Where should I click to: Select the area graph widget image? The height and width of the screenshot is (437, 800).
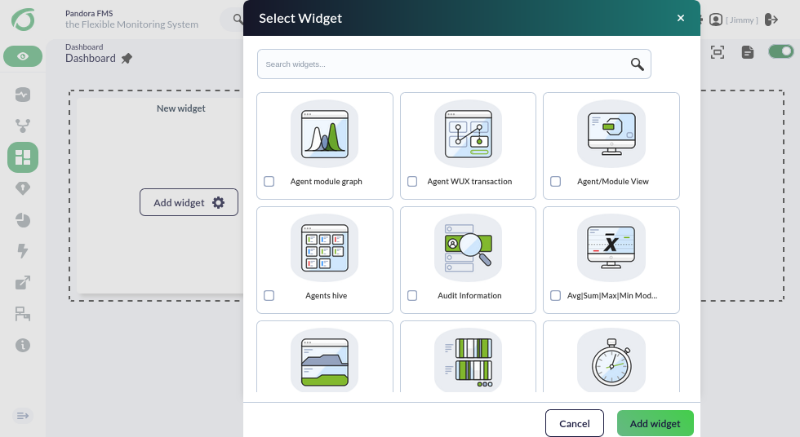tap(324, 361)
